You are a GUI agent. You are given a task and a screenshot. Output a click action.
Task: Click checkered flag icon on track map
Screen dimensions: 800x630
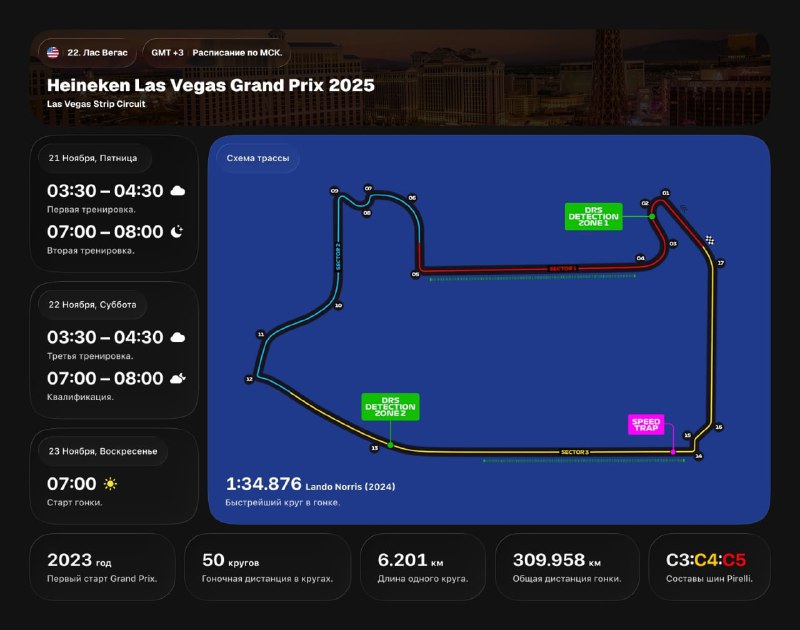point(711,240)
